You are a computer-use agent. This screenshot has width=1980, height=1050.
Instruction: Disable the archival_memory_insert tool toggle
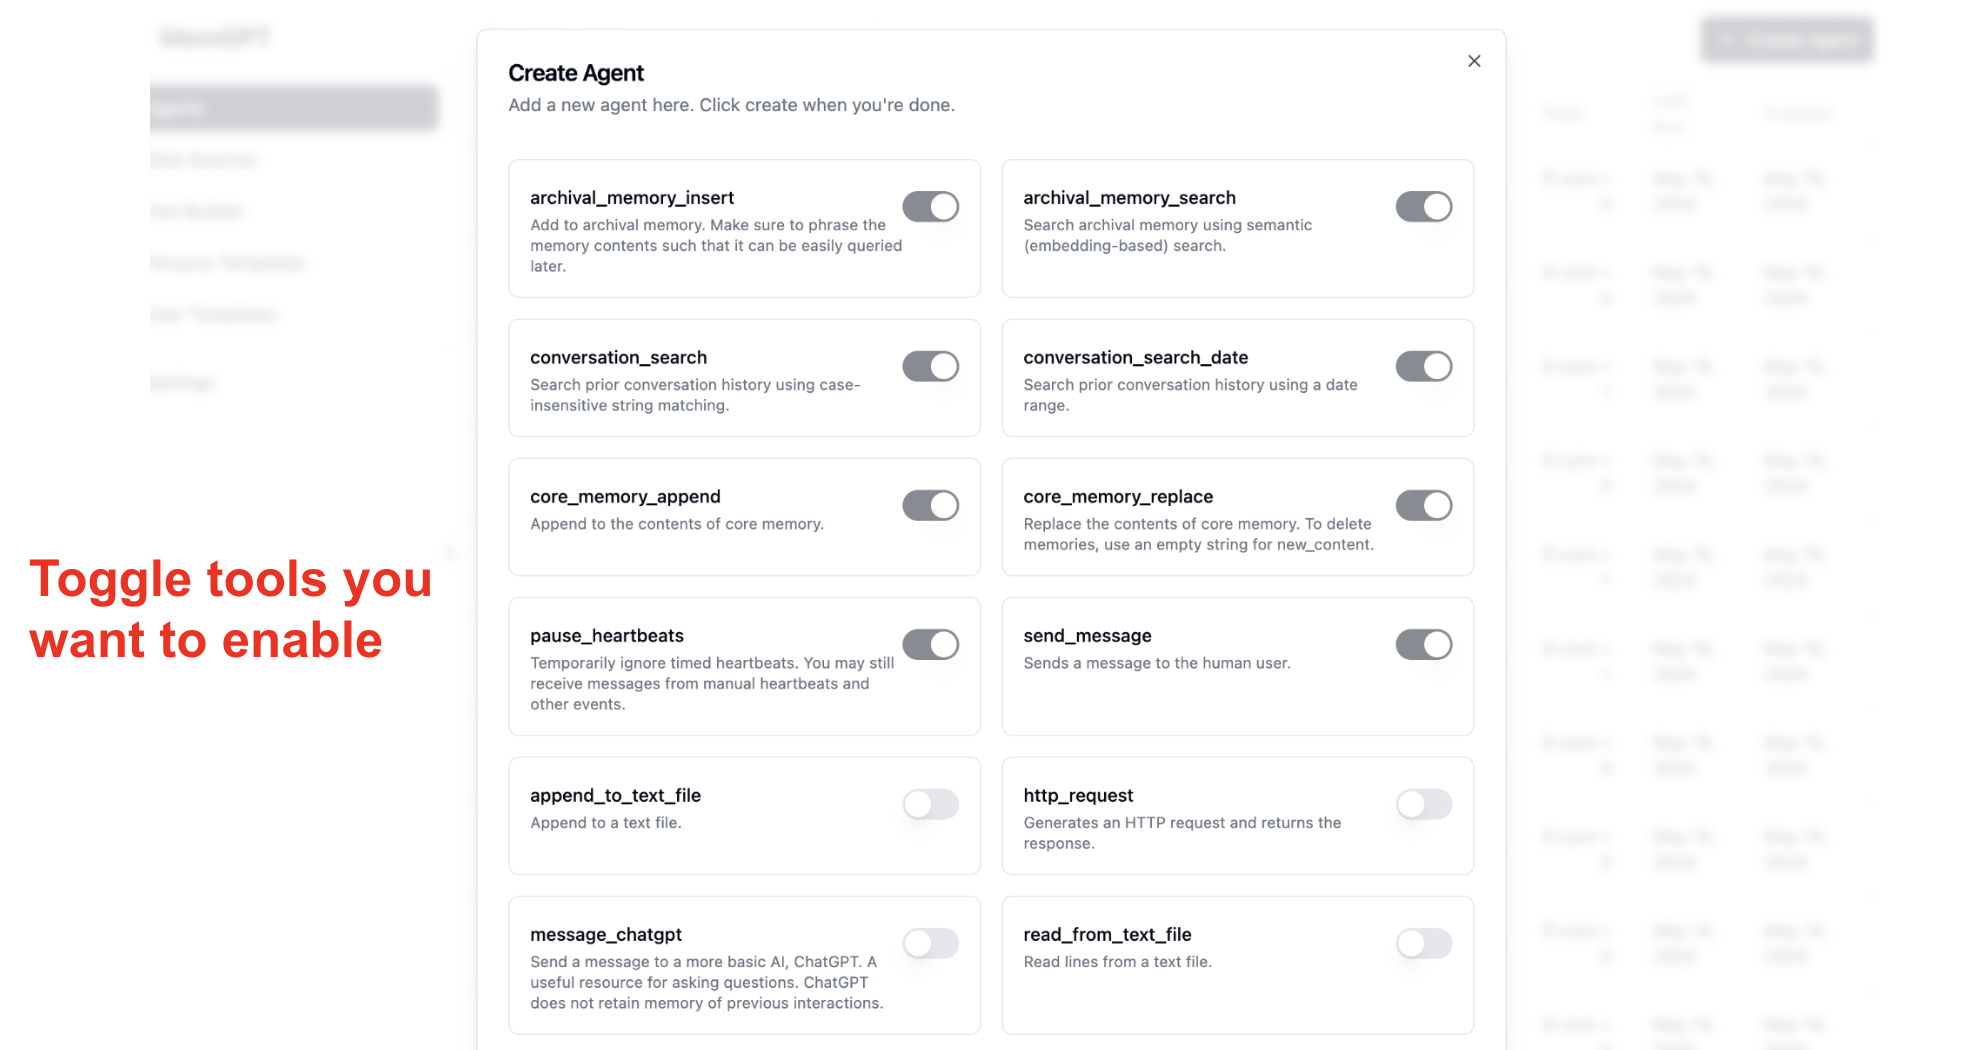[x=930, y=207]
